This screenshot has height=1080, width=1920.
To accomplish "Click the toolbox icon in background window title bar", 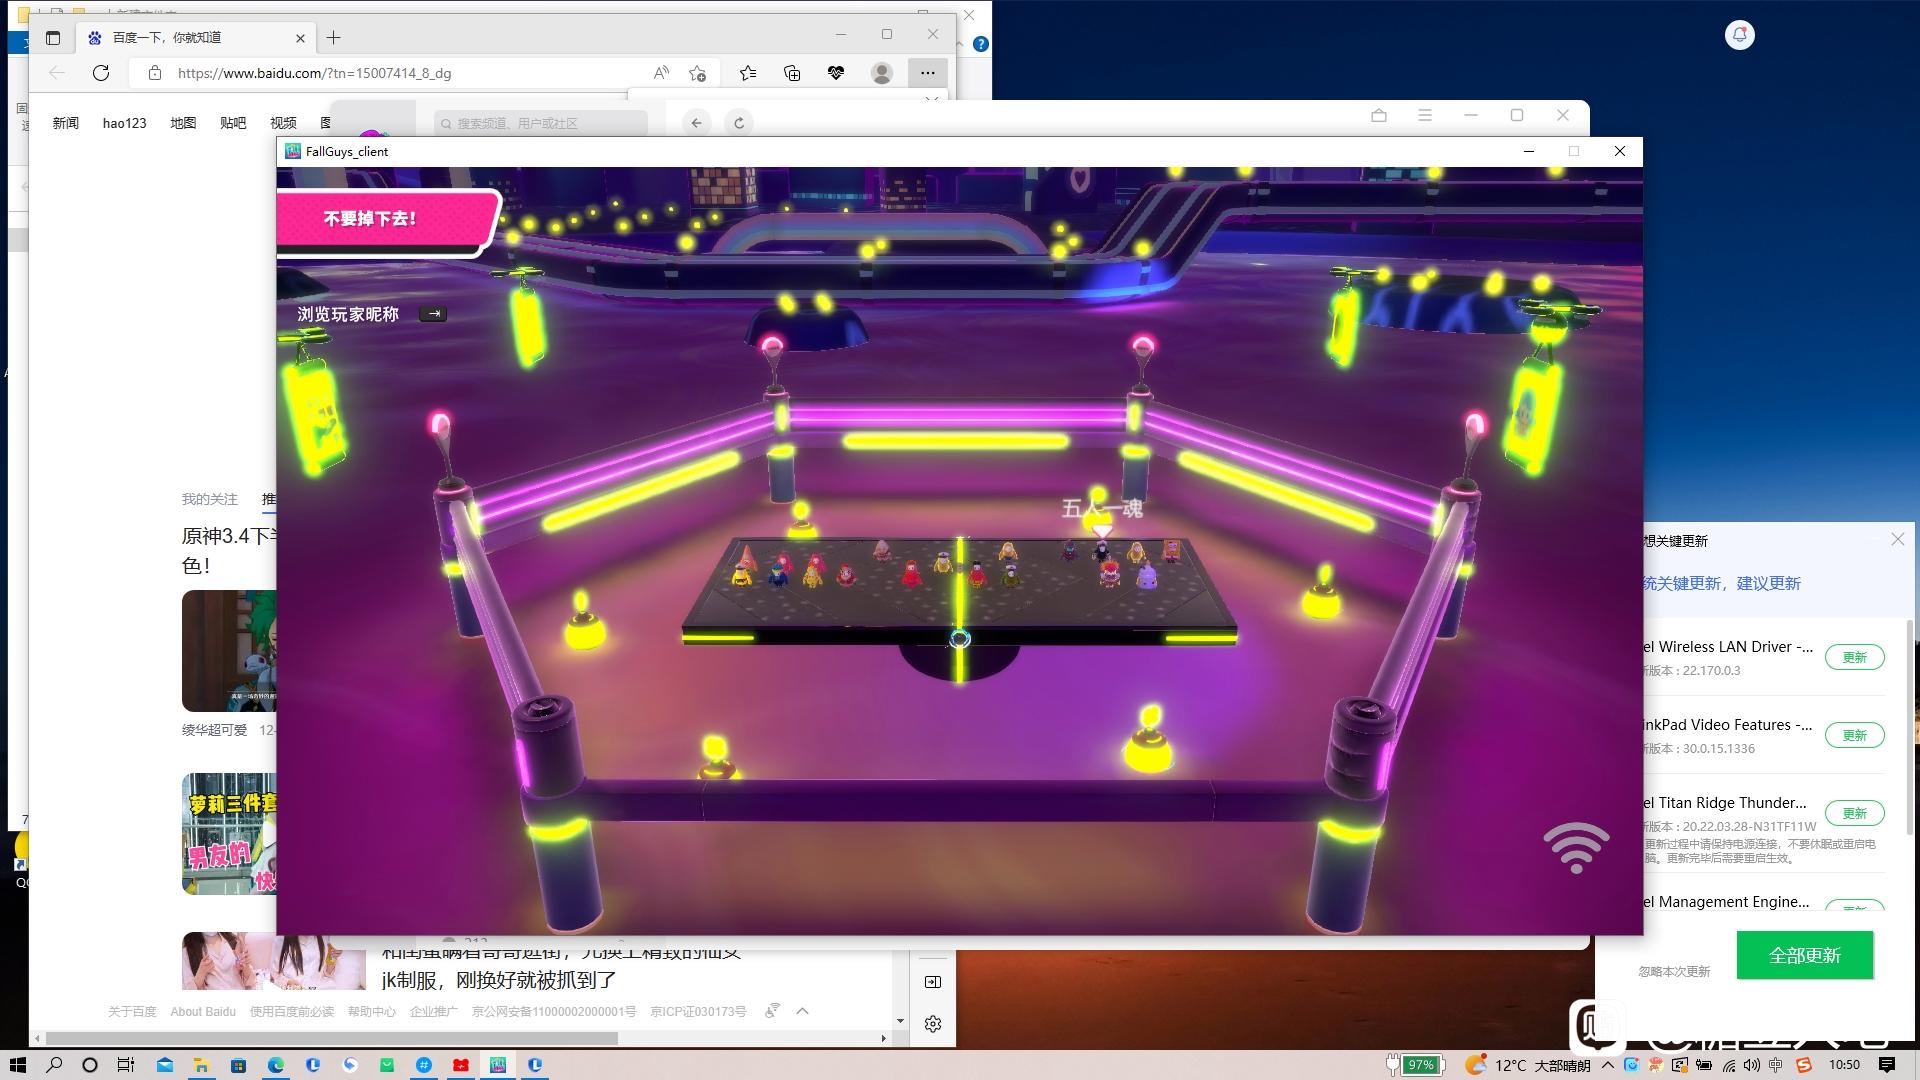I will [1379, 116].
